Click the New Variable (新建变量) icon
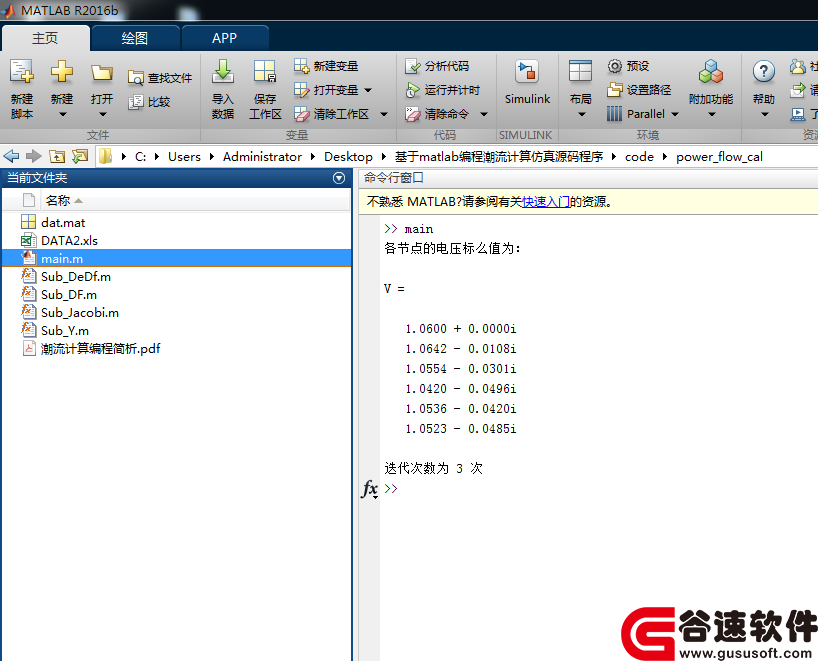The height and width of the screenshot is (661, 818). pyautogui.click(x=302, y=66)
